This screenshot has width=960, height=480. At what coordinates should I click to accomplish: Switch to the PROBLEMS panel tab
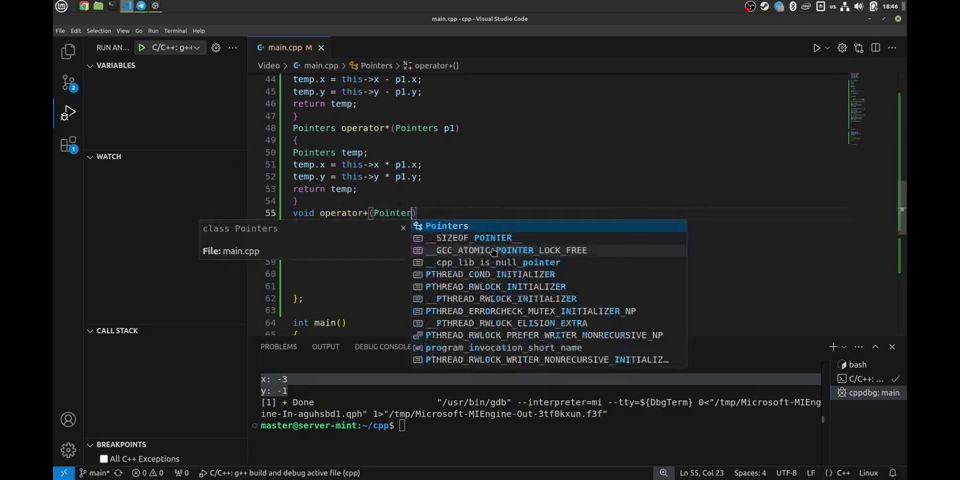(x=279, y=347)
